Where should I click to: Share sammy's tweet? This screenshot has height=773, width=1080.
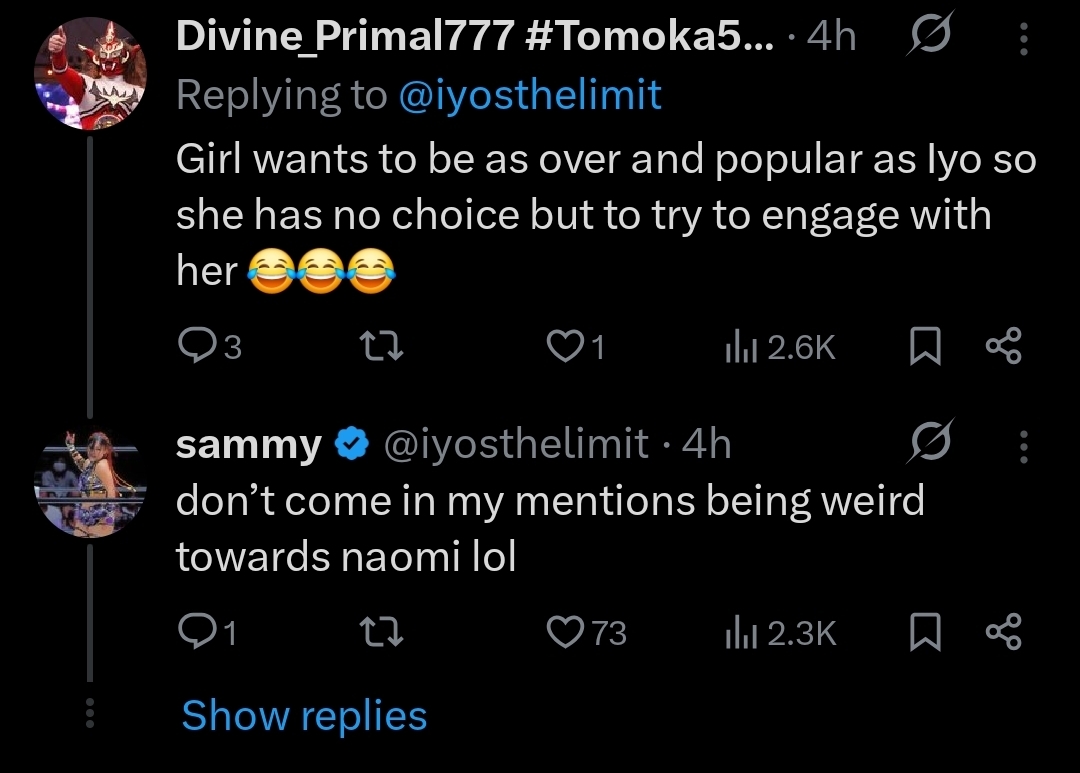(1003, 632)
